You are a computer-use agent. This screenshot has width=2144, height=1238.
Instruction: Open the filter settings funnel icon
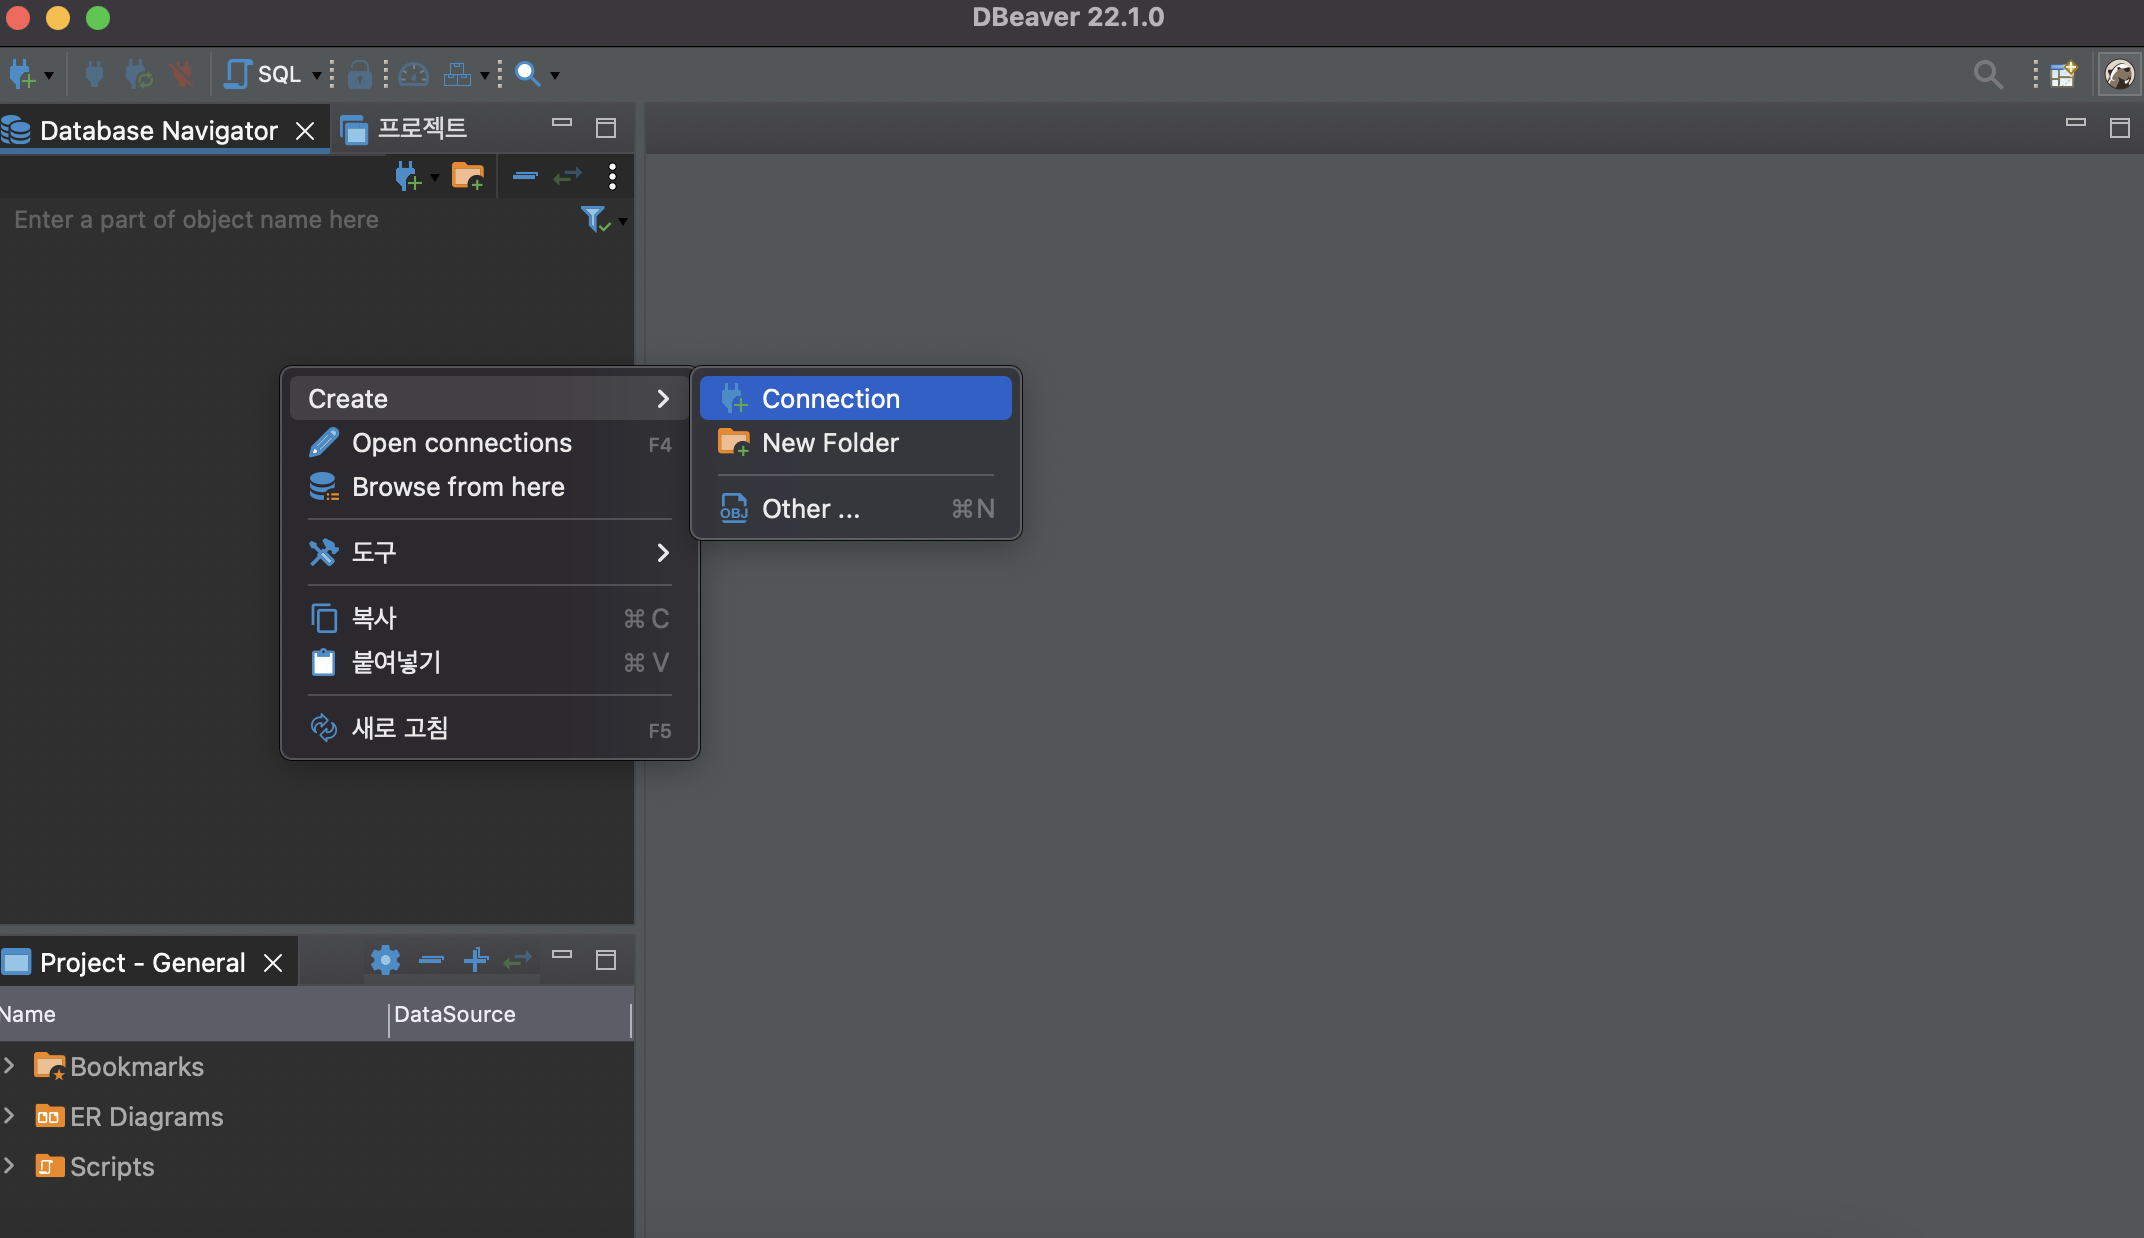594,219
